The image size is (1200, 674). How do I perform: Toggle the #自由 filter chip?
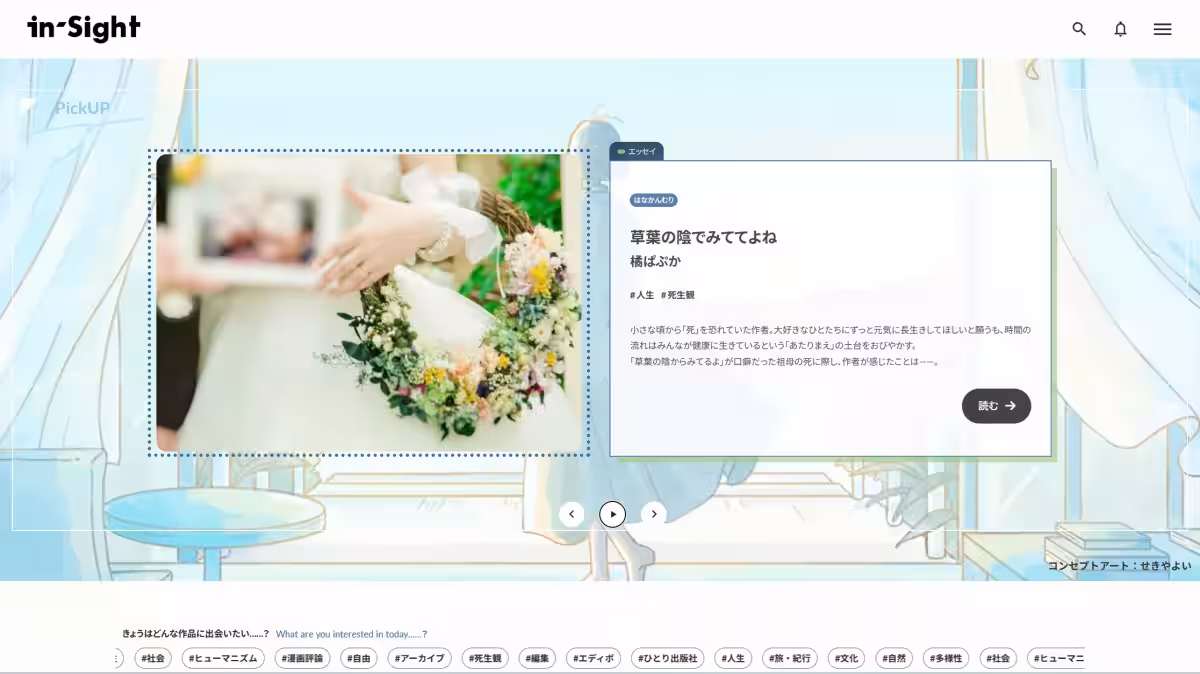click(357, 658)
